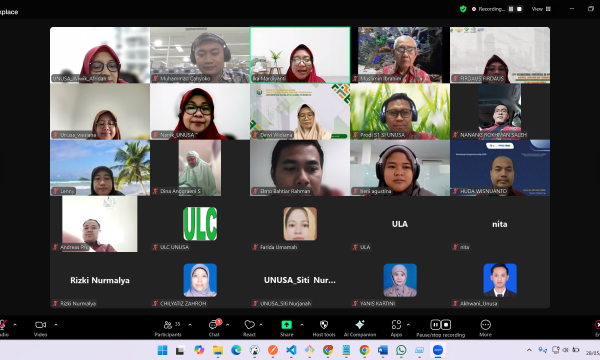
Task: Toggle the Video camera on or off
Action: pyautogui.click(x=41, y=328)
